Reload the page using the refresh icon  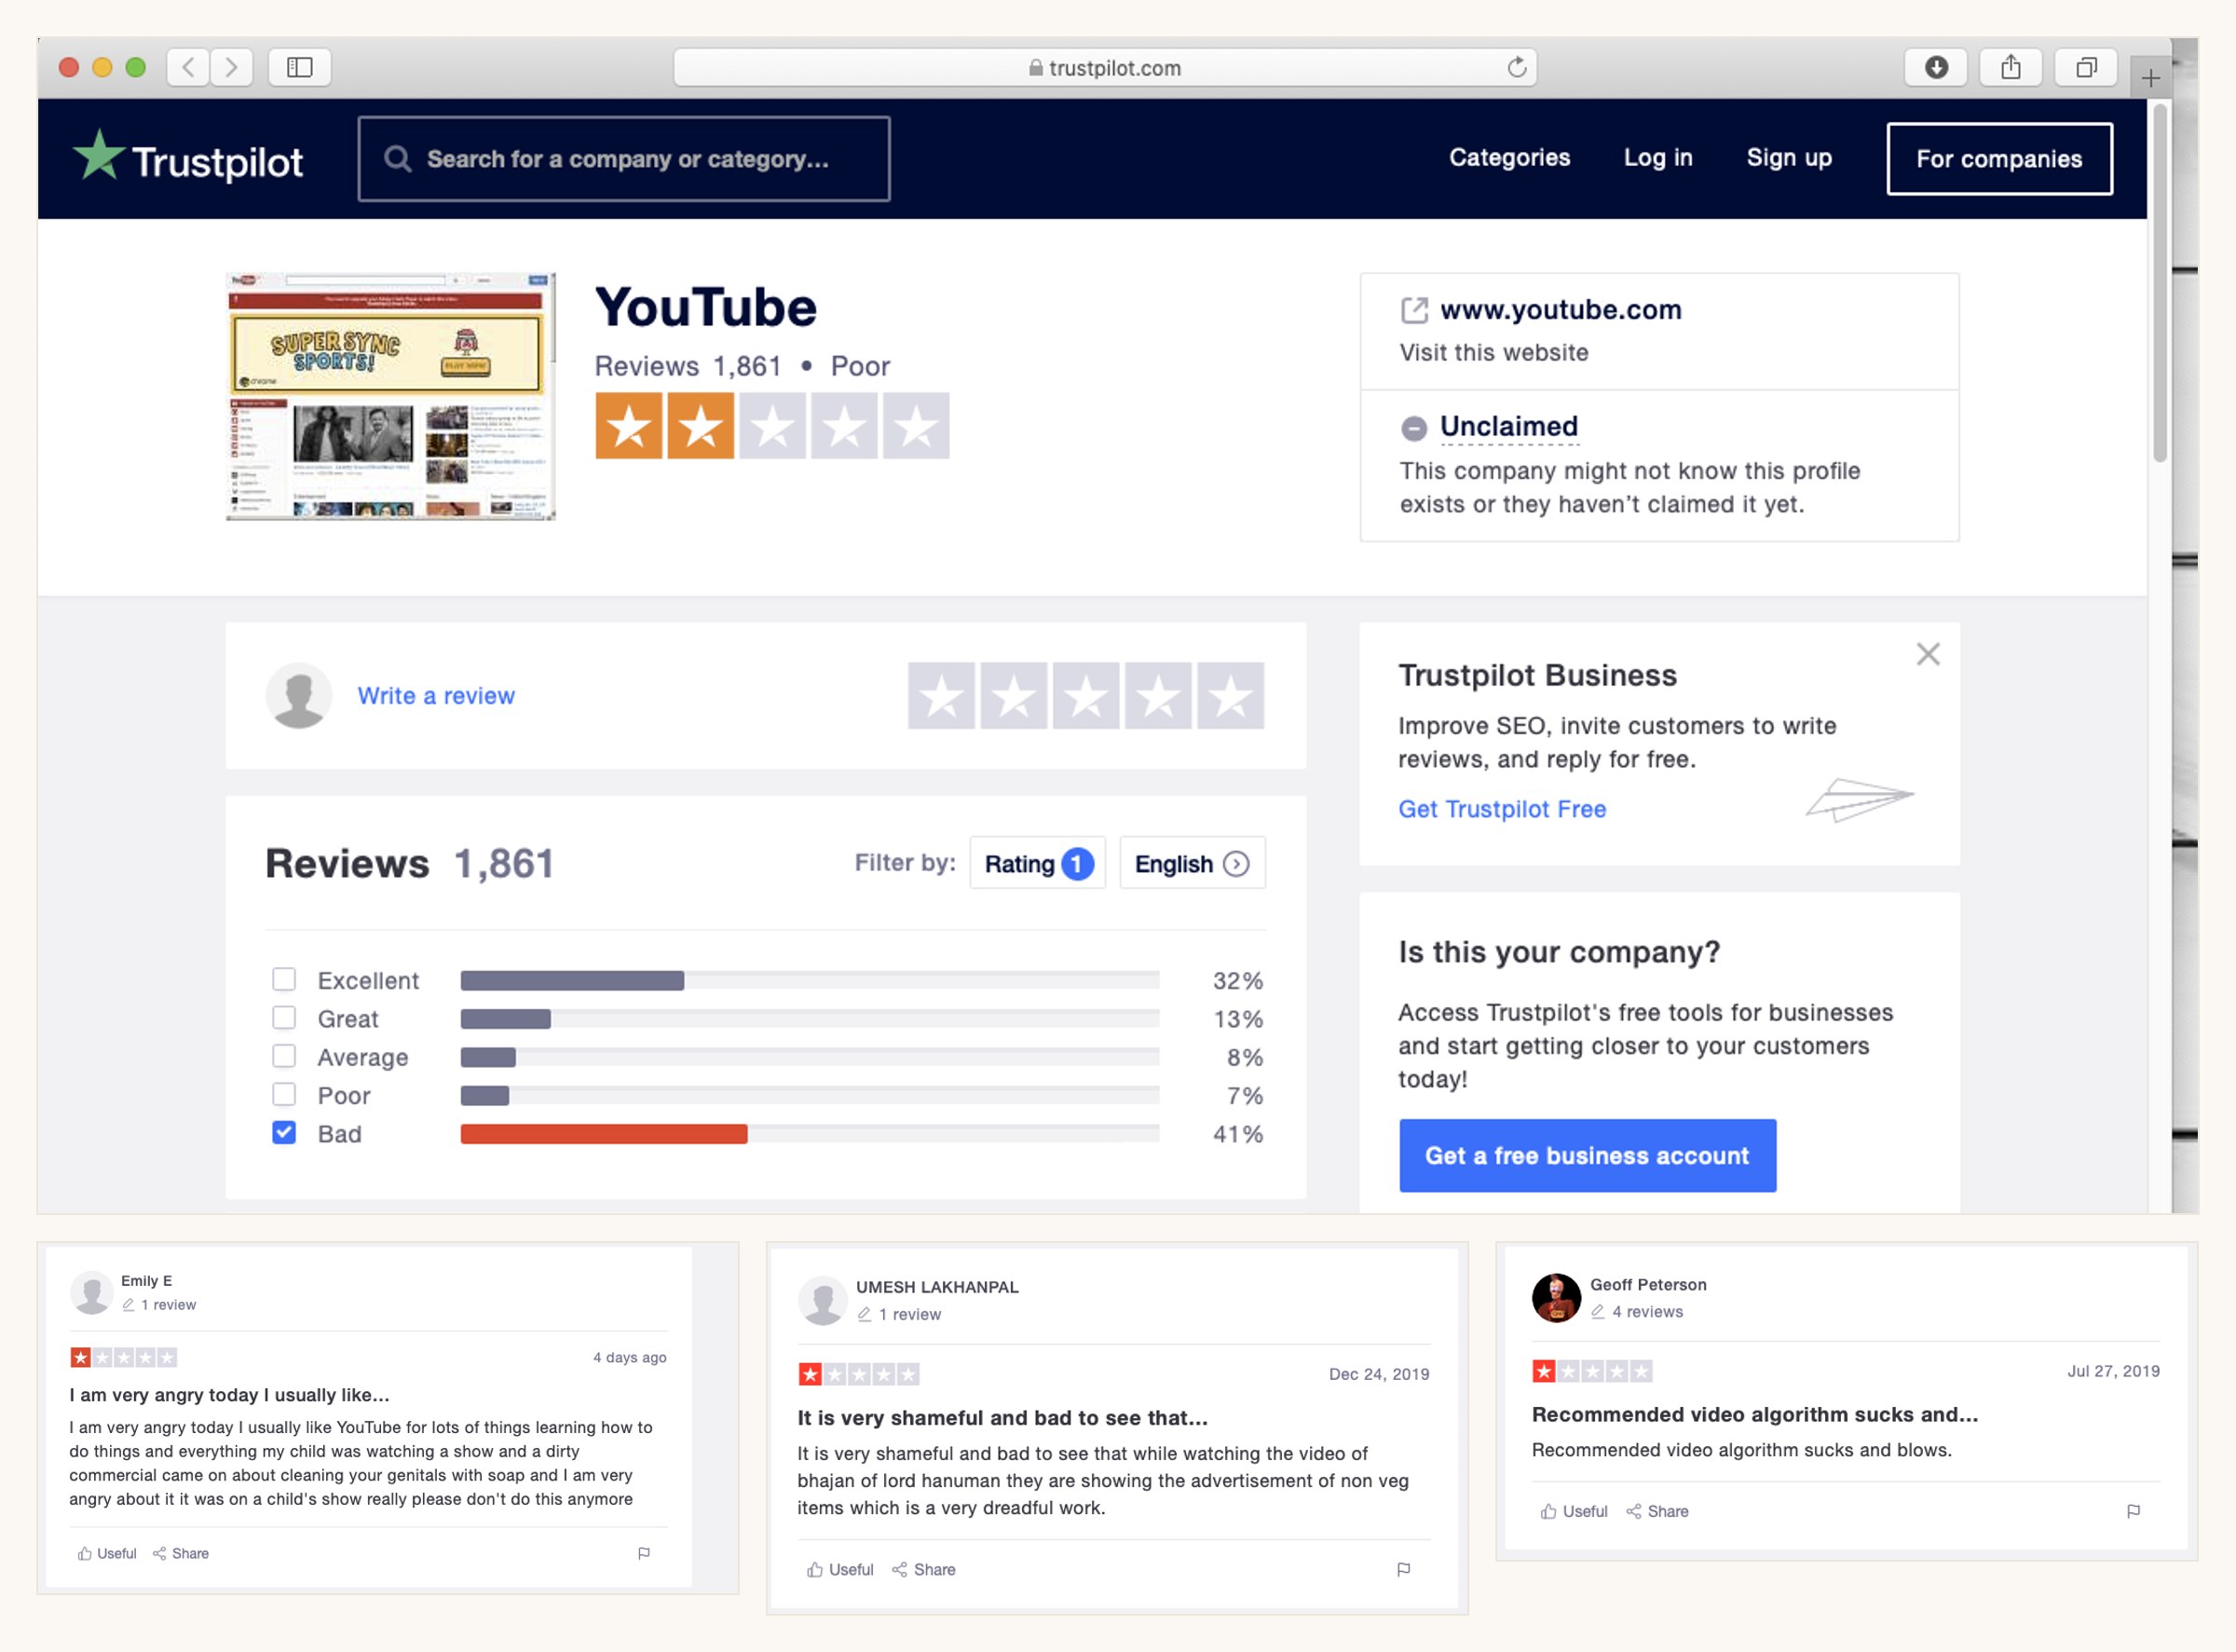pyautogui.click(x=1517, y=67)
